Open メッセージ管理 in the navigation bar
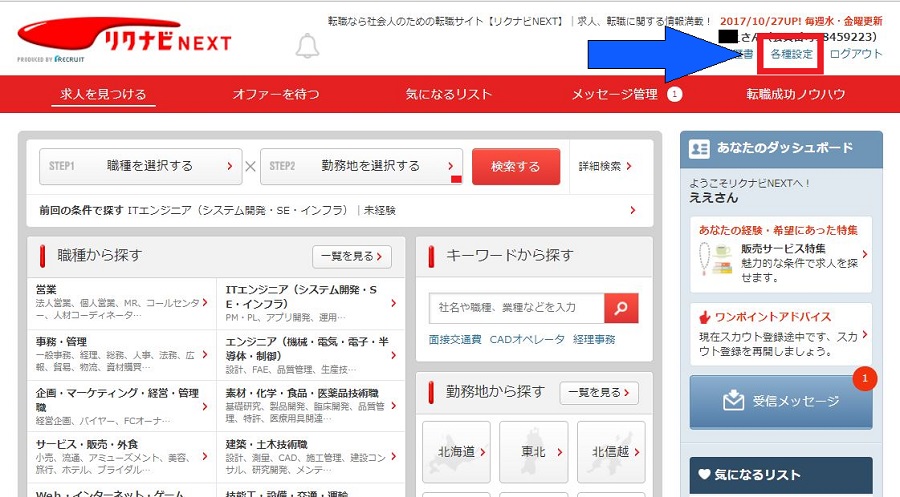900x497 pixels. click(x=615, y=94)
